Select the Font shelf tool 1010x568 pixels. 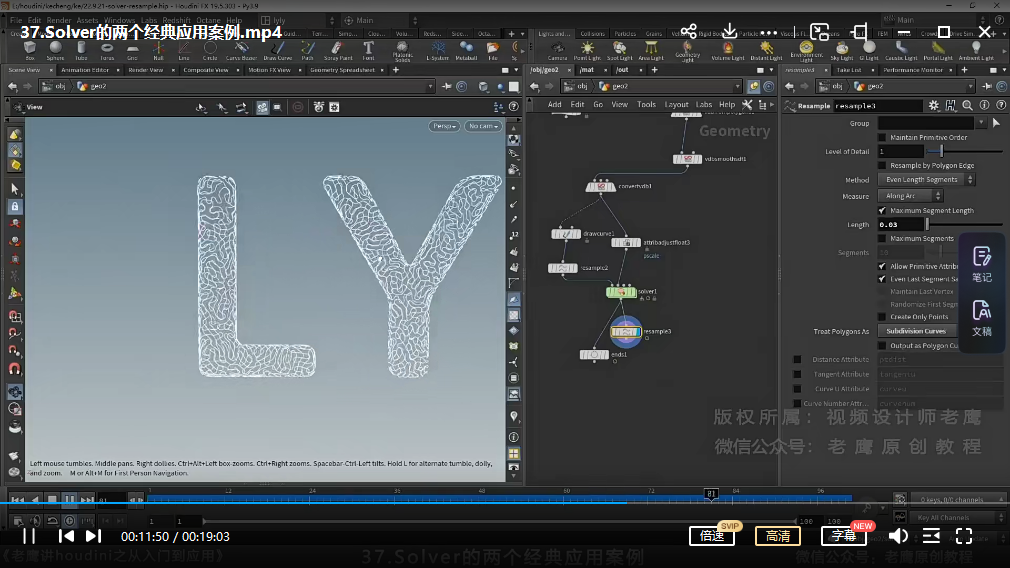click(368, 50)
